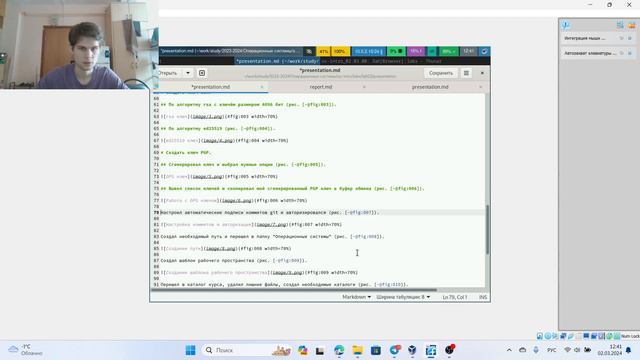
Task: Click the purple percentage indicator in top bar
Action: pyautogui.click(x=416, y=51)
